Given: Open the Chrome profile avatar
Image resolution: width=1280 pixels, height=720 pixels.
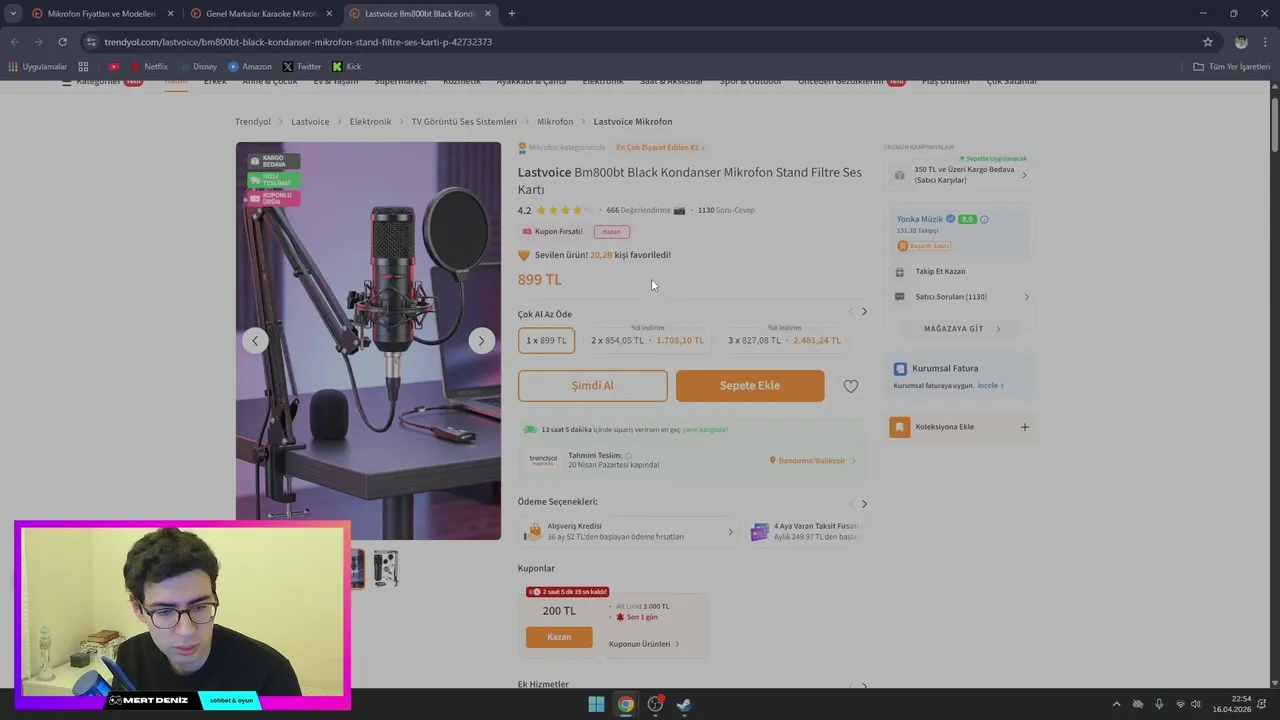Looking at the screenshot, I should (1241, 42).
